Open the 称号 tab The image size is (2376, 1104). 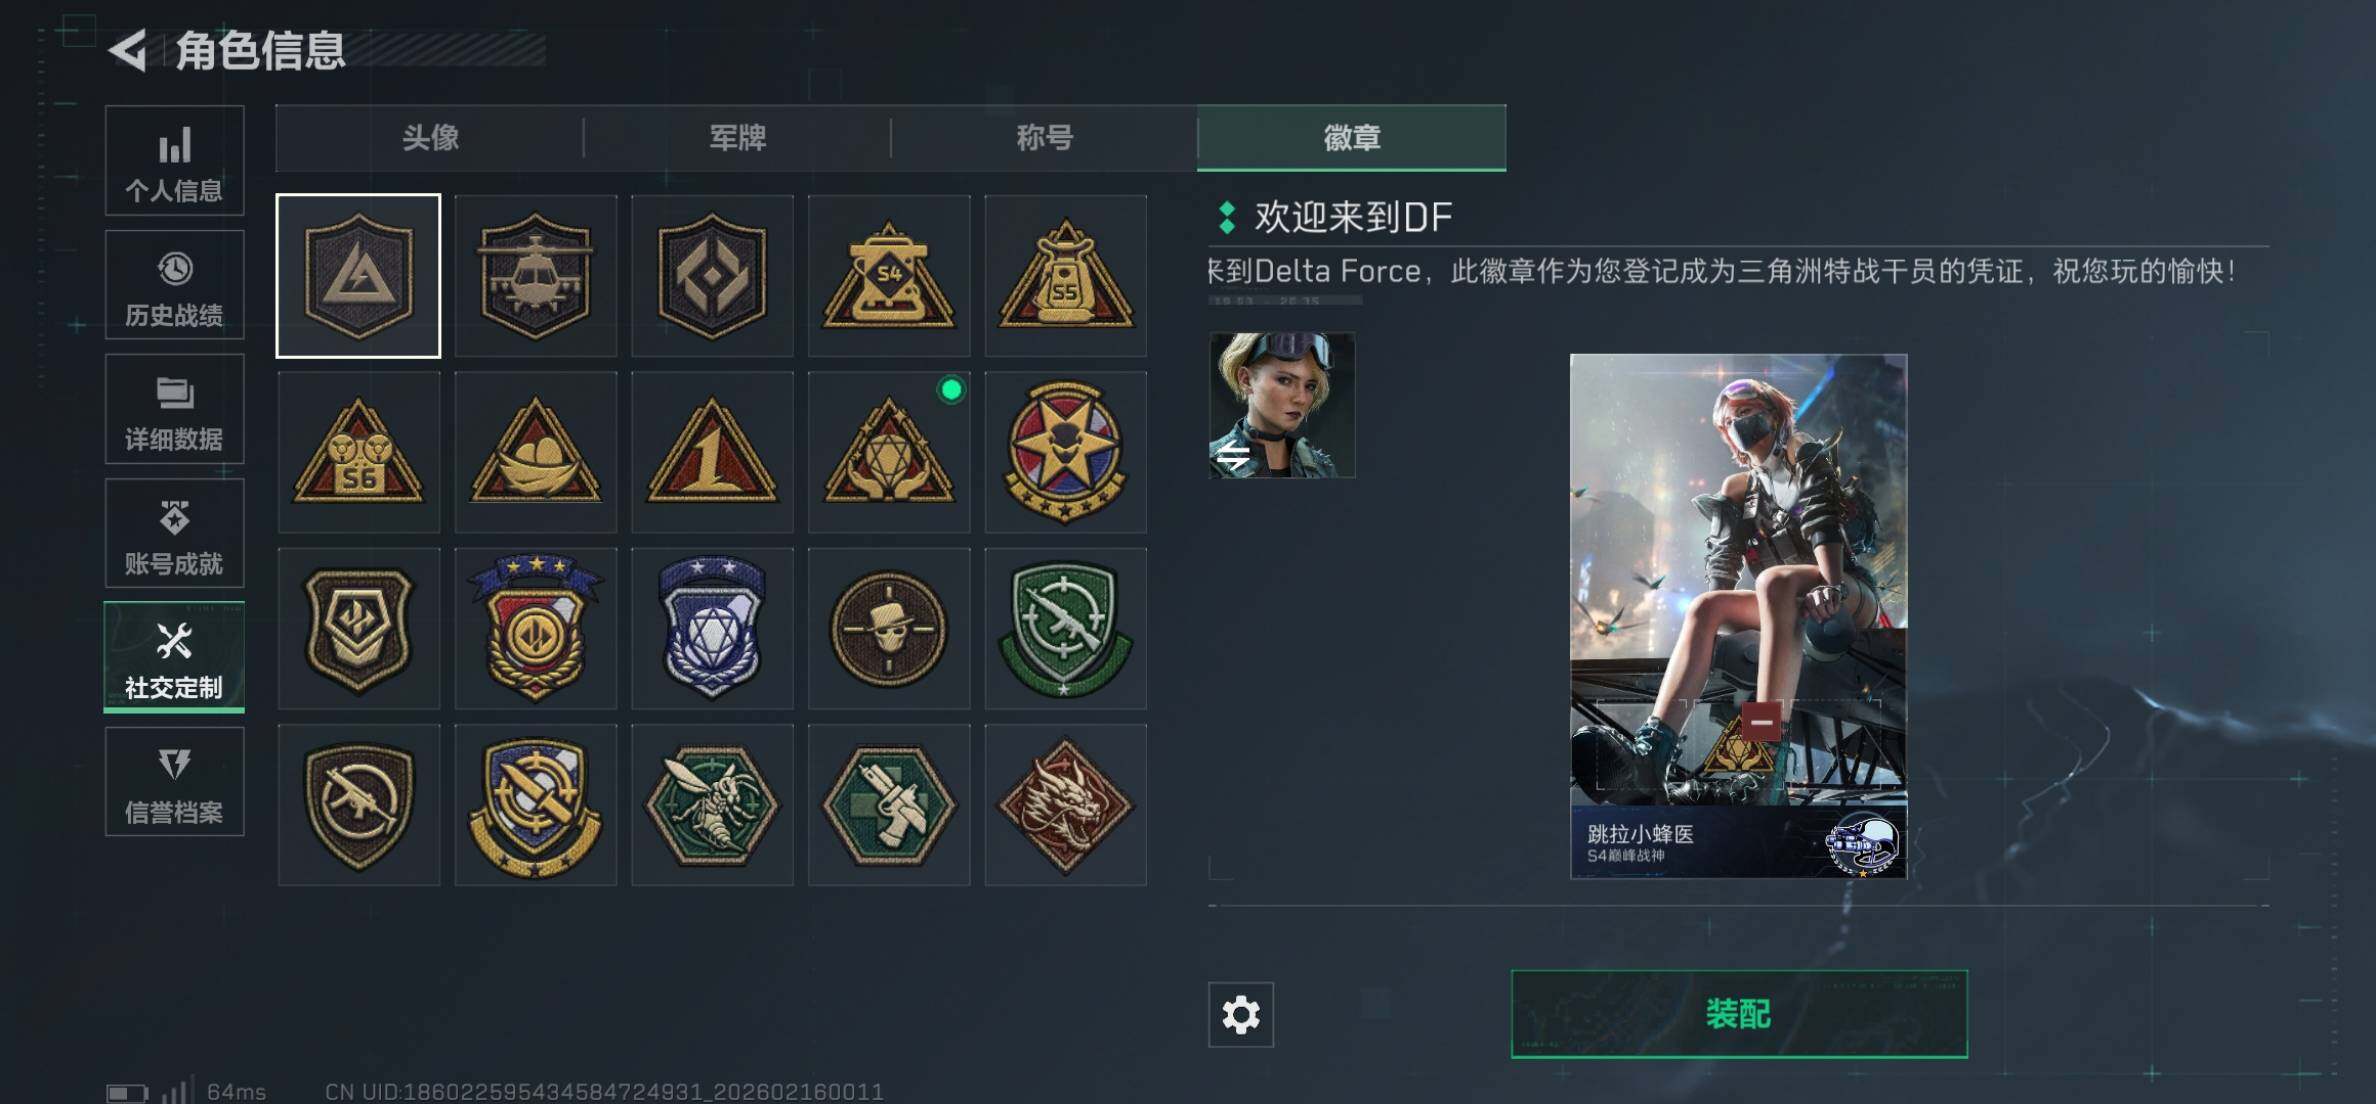point(1044,138)
